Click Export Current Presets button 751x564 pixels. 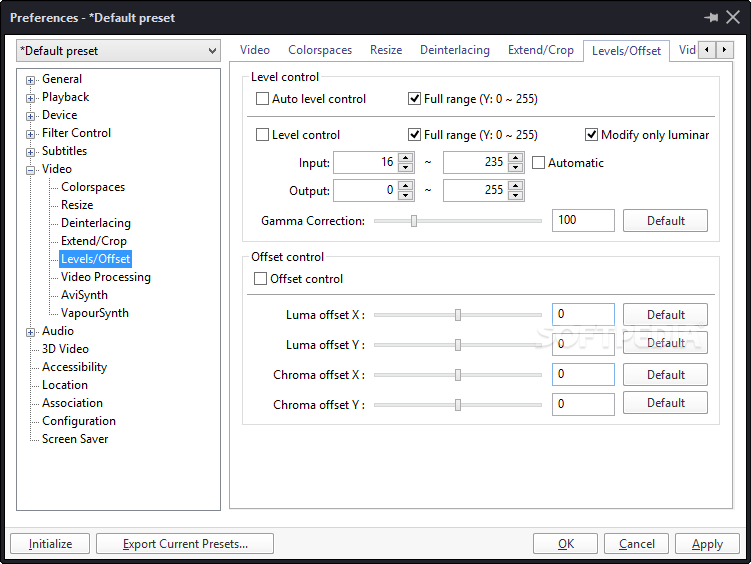click(x=185, y=544)
